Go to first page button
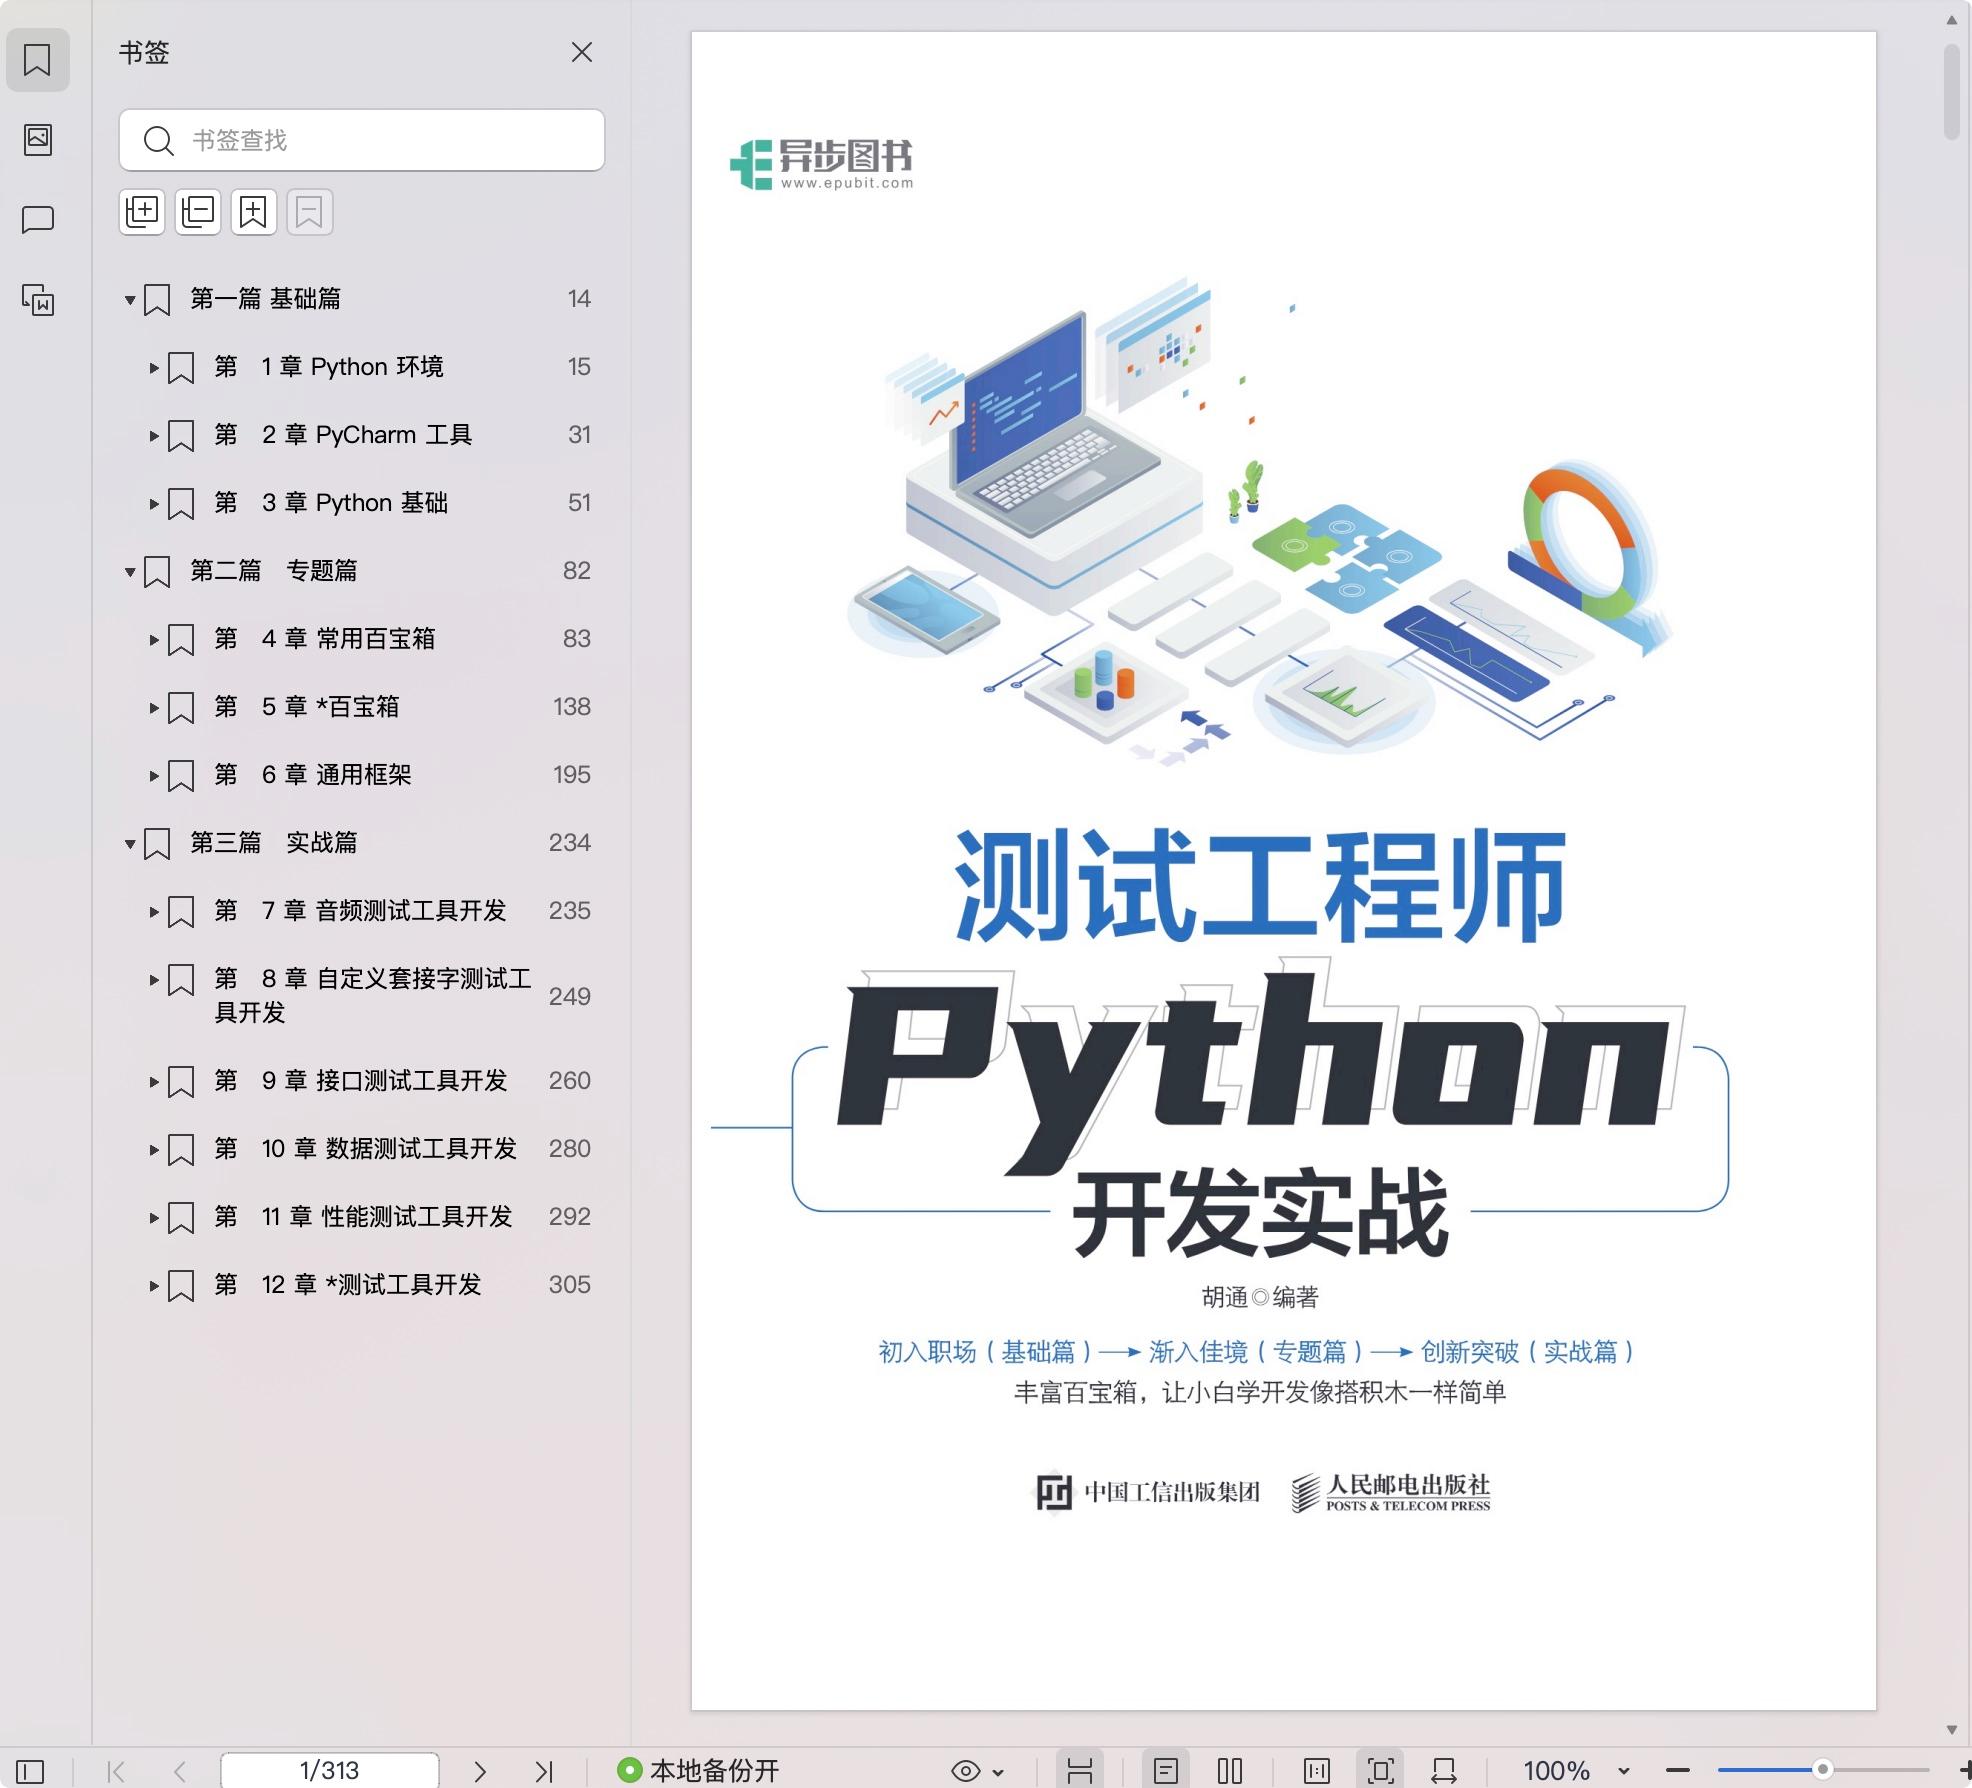 (116, 1771)
